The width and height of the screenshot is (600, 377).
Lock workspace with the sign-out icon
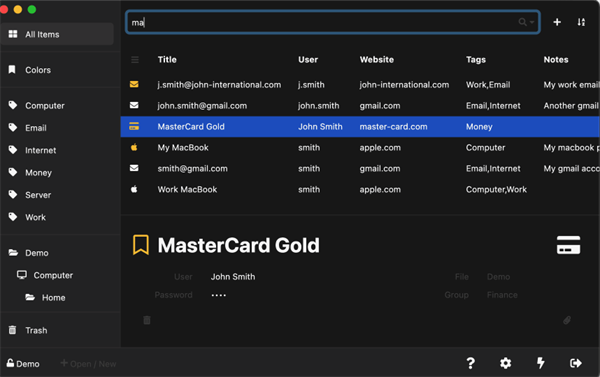(x=576, y=363)
